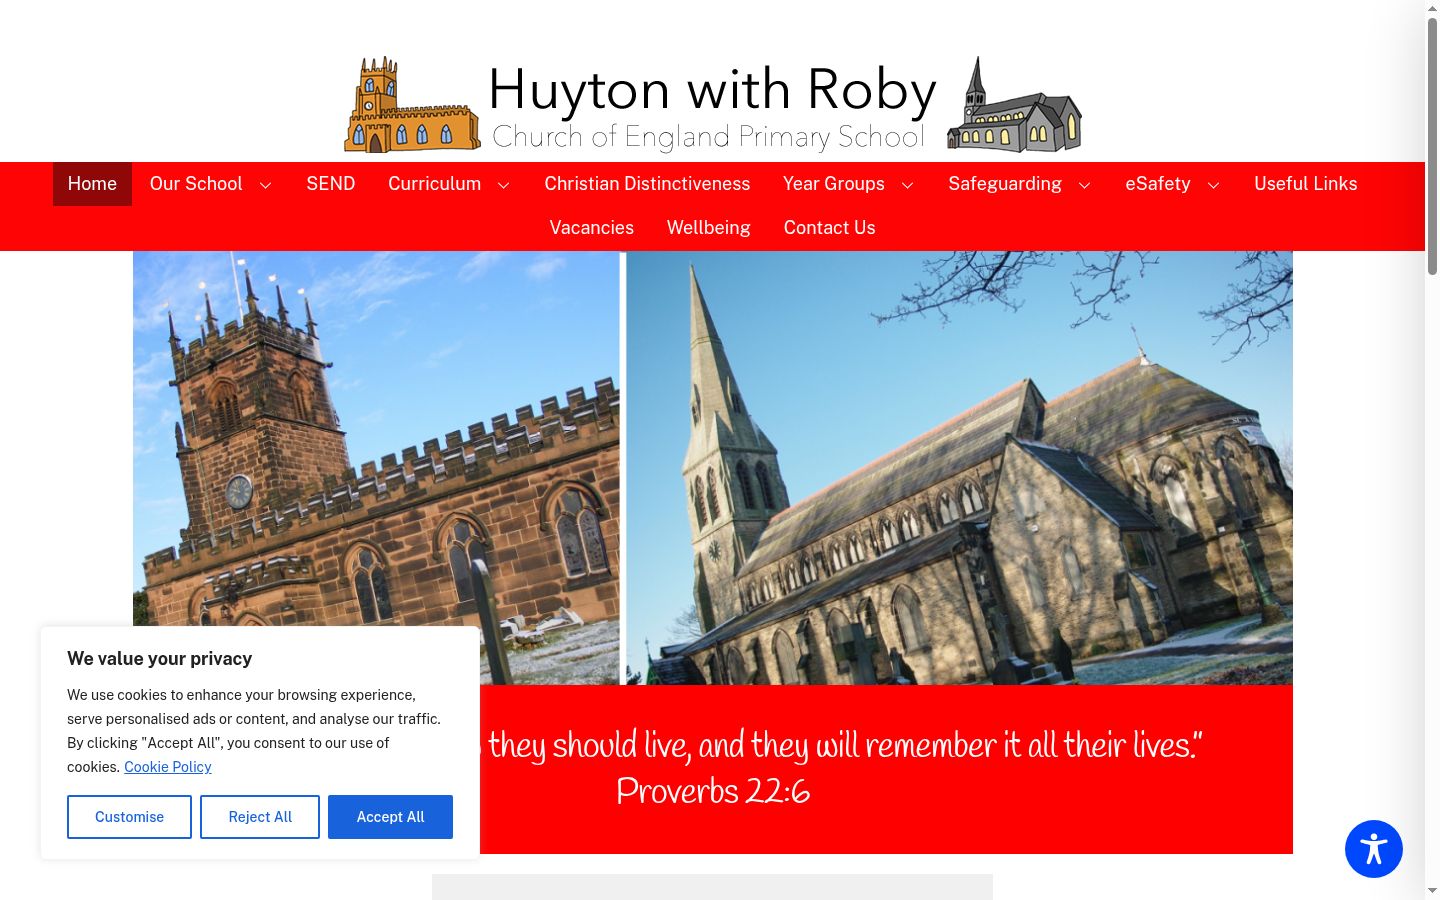Open the Curriculum menu item
This screenshot has width=1440, height=900.
pyautogui.click(x=434, y=184)
